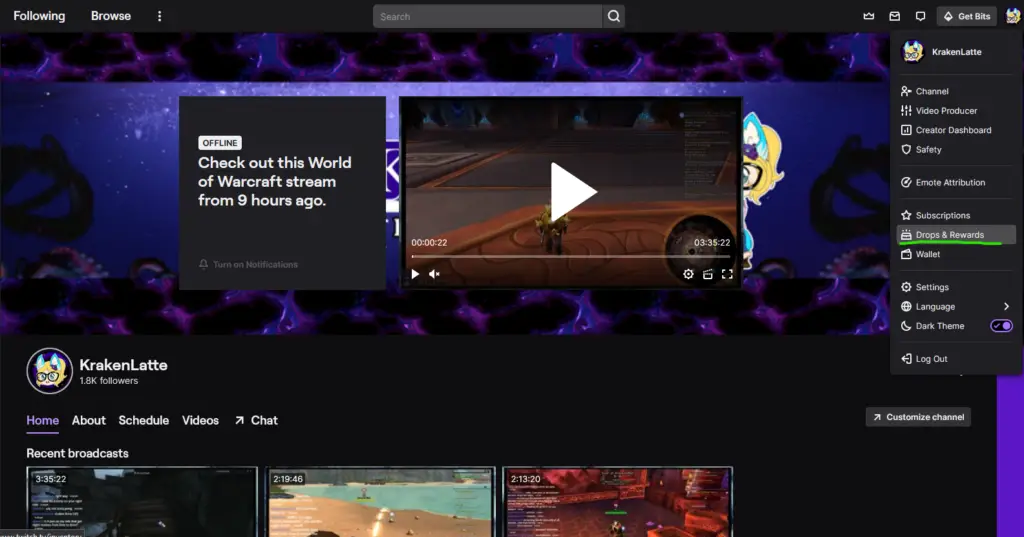The width and height of the screenshot is (1024, 537).
Task: Open the Browse page
Action: pyautogui.click(x=110, y=16)
